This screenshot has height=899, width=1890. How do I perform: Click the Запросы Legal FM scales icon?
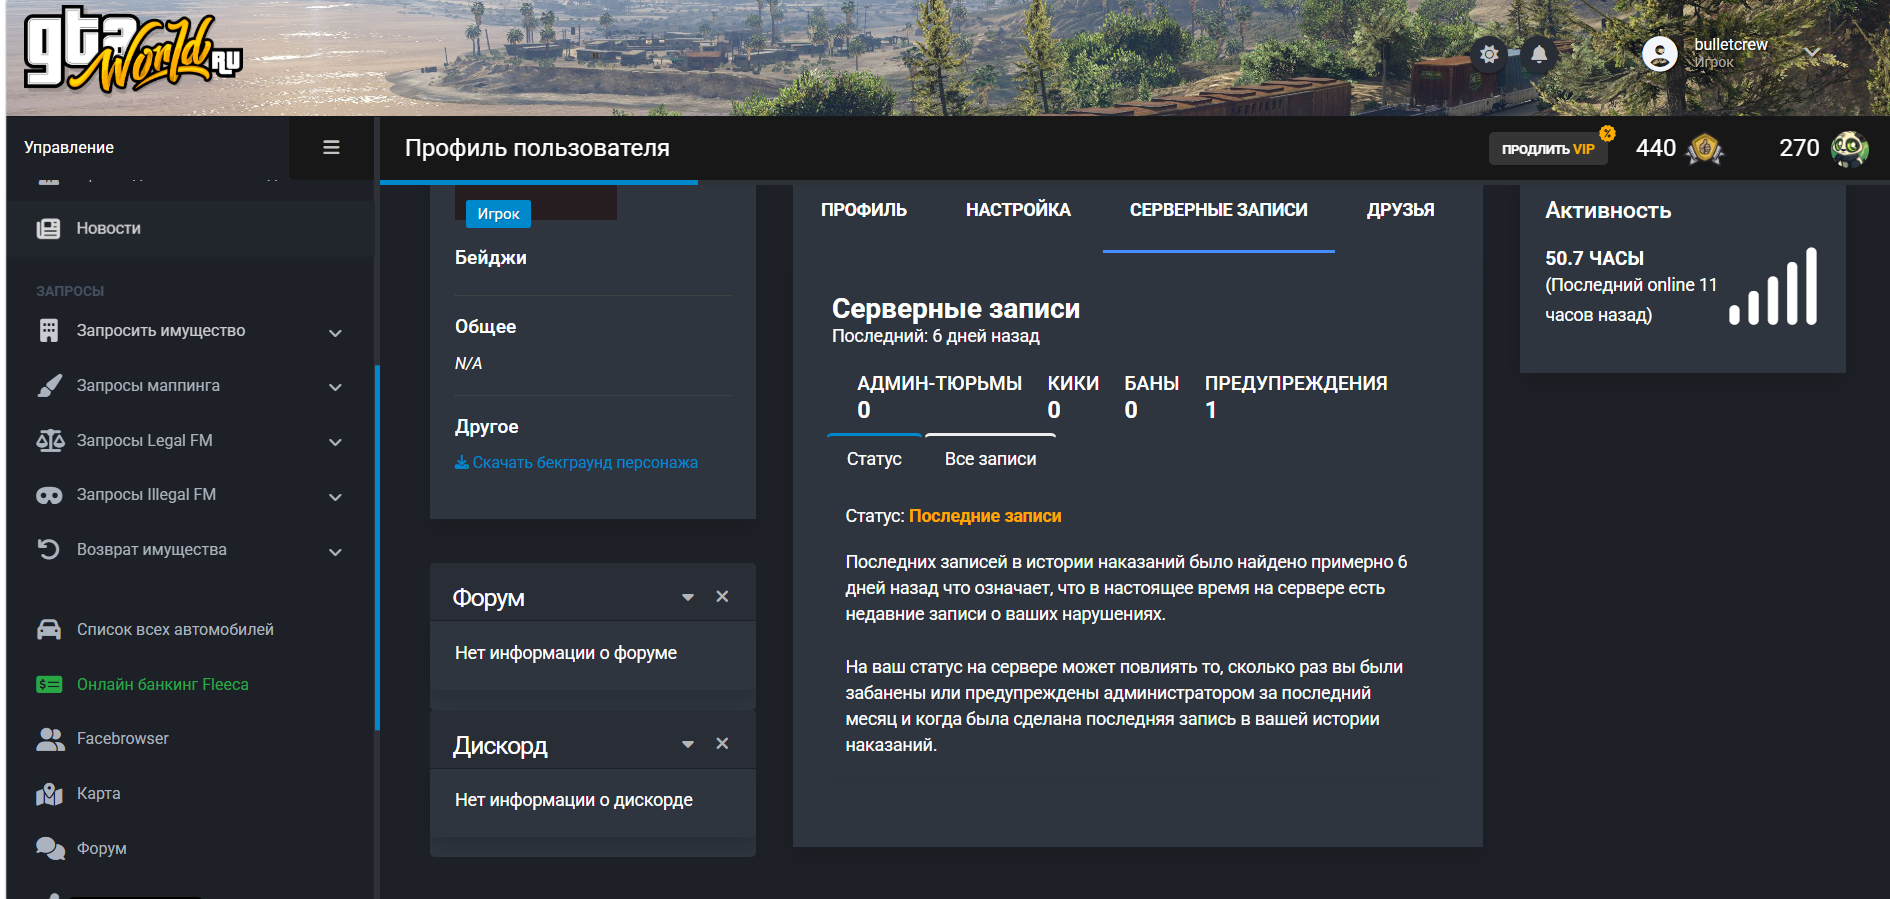[x=50, y=441]
